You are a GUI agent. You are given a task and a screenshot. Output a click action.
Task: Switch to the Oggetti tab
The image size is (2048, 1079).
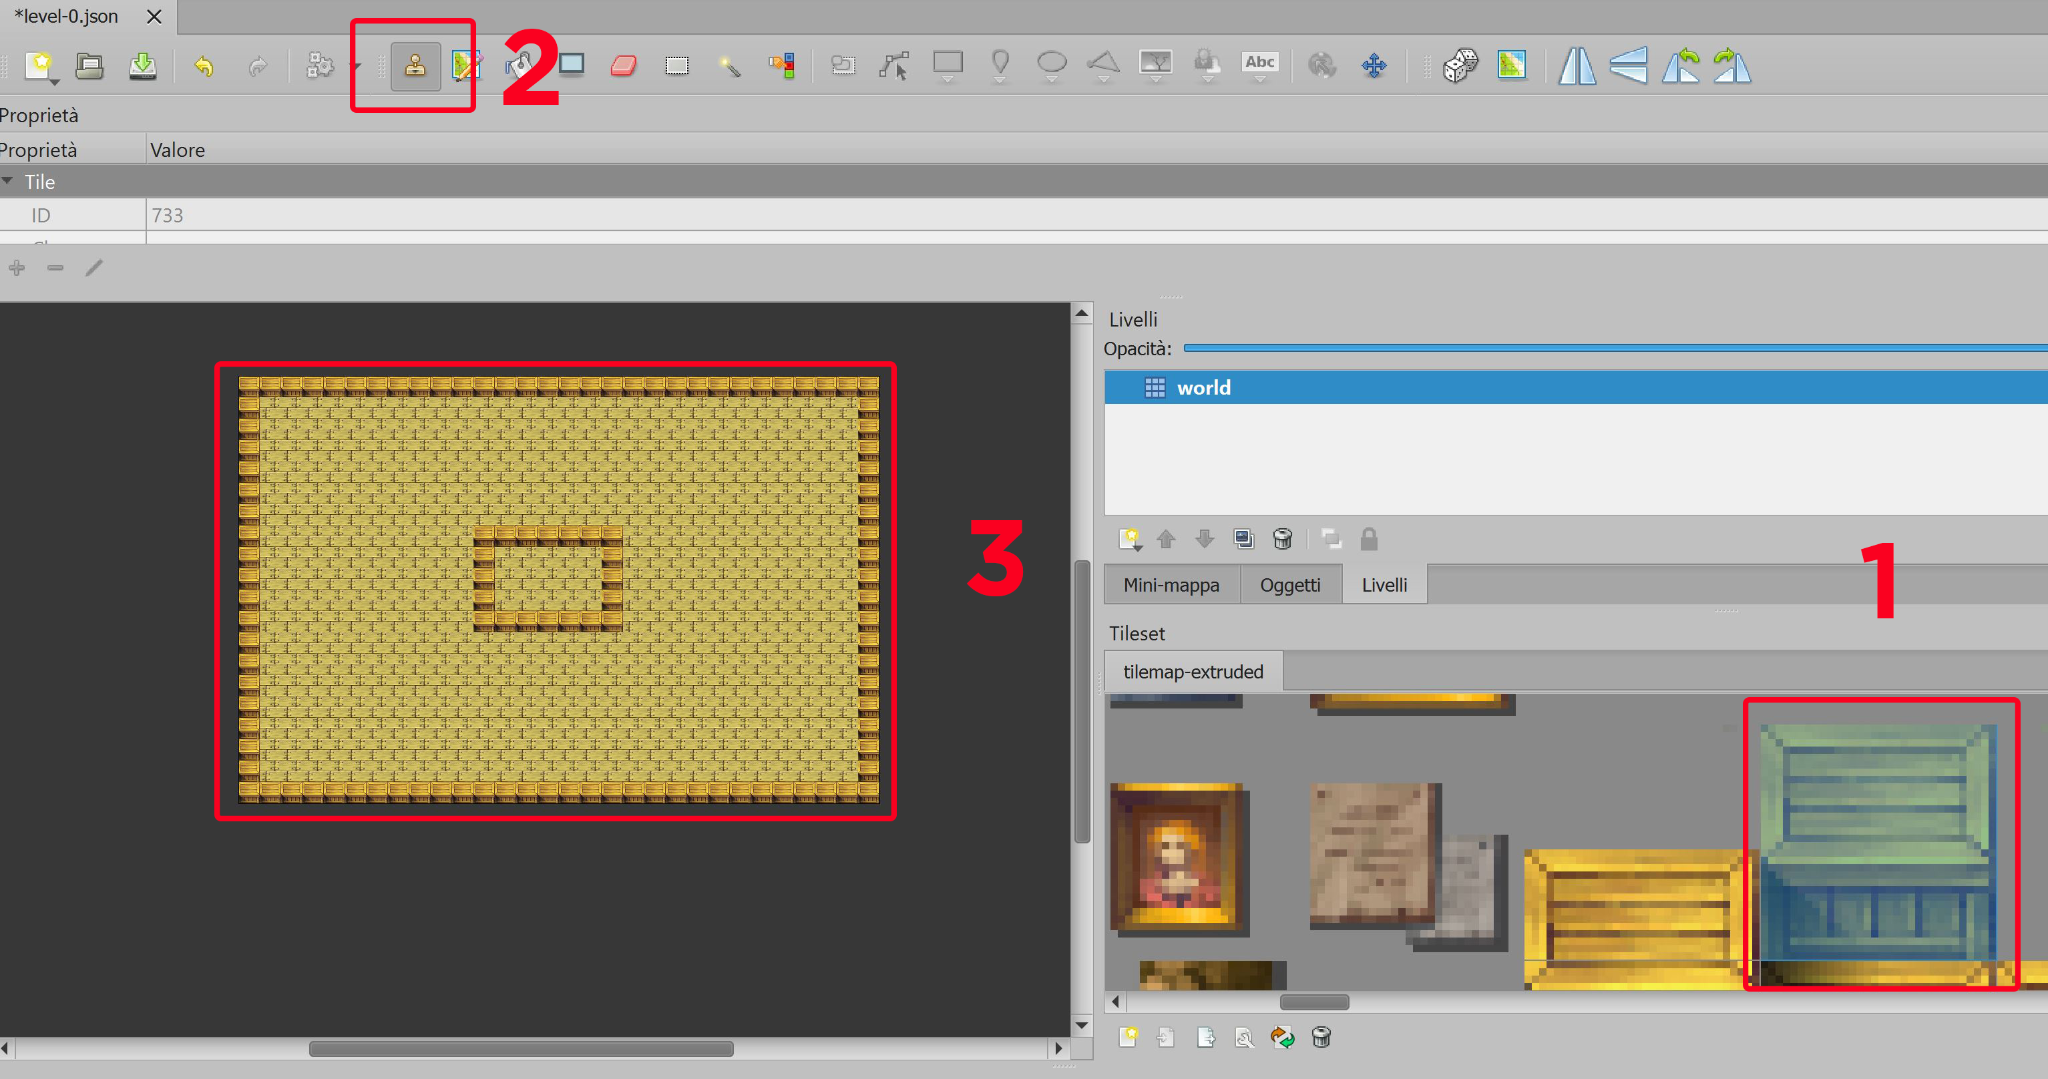point(1290,585)
